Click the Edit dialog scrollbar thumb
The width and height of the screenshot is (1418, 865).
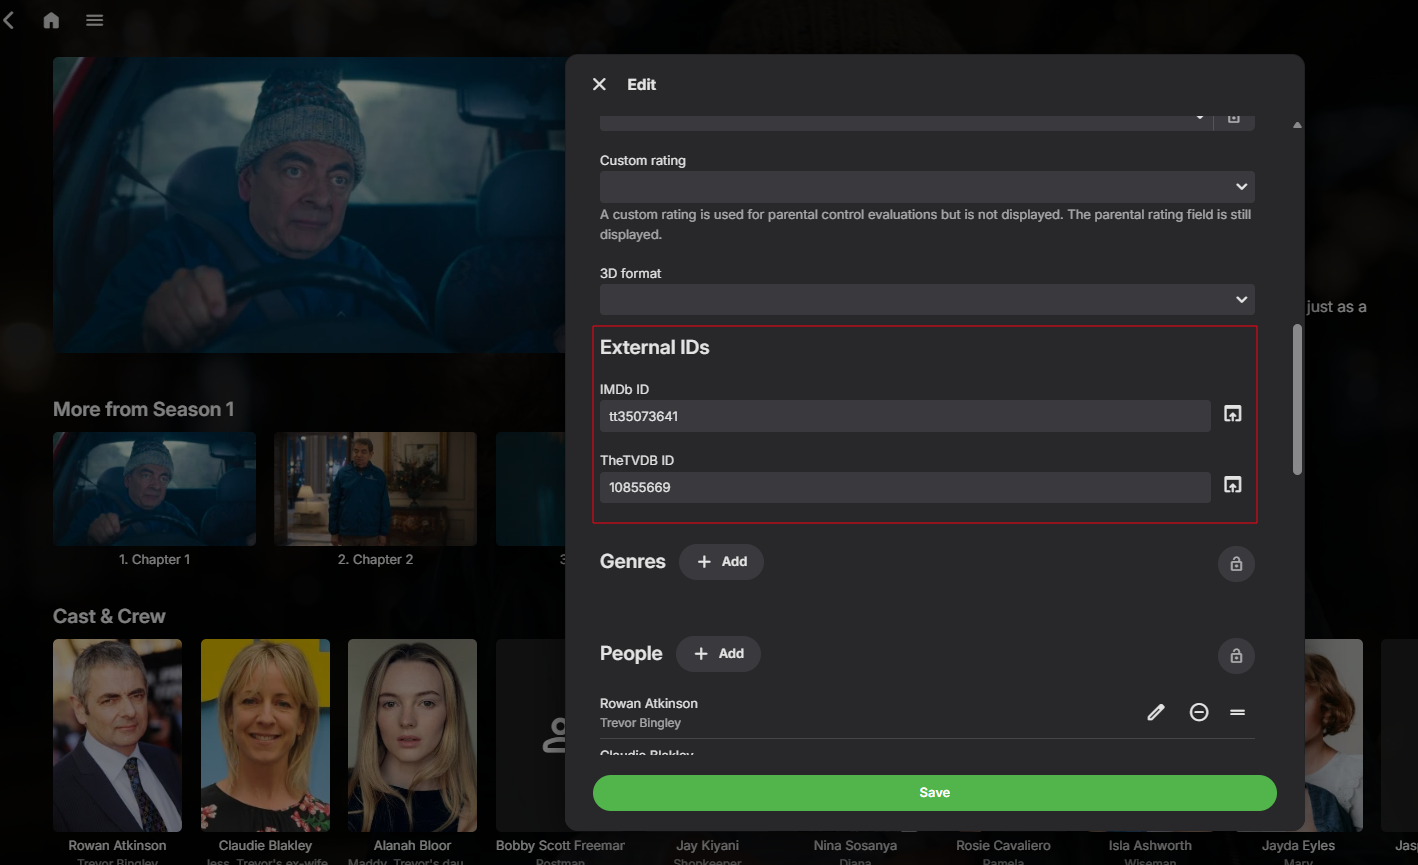coord(1297,399)
